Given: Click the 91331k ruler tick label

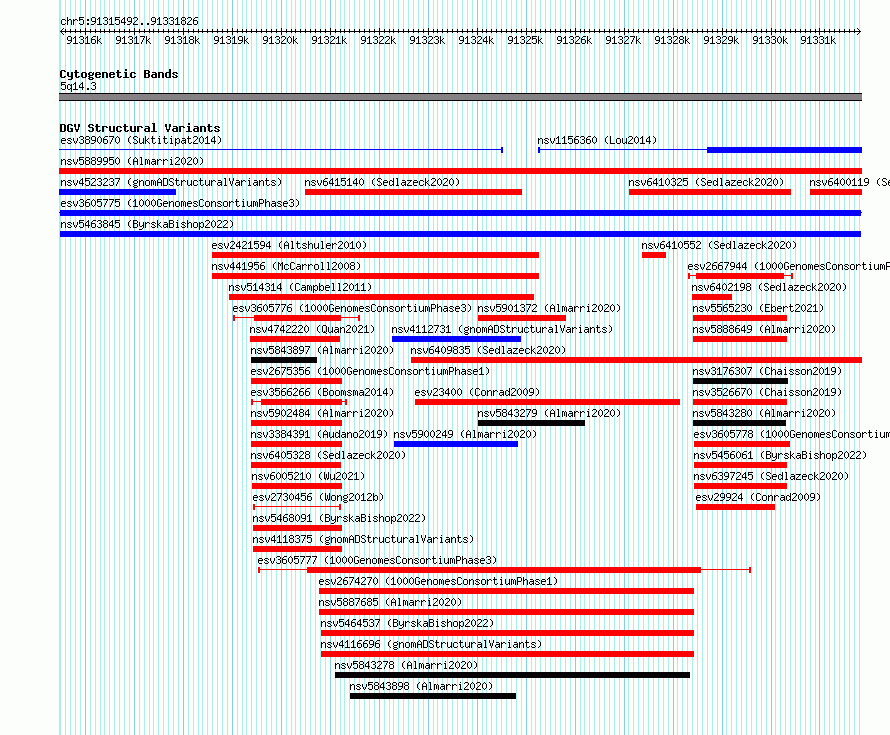Looking at the screenshot, I should [818, 40].
